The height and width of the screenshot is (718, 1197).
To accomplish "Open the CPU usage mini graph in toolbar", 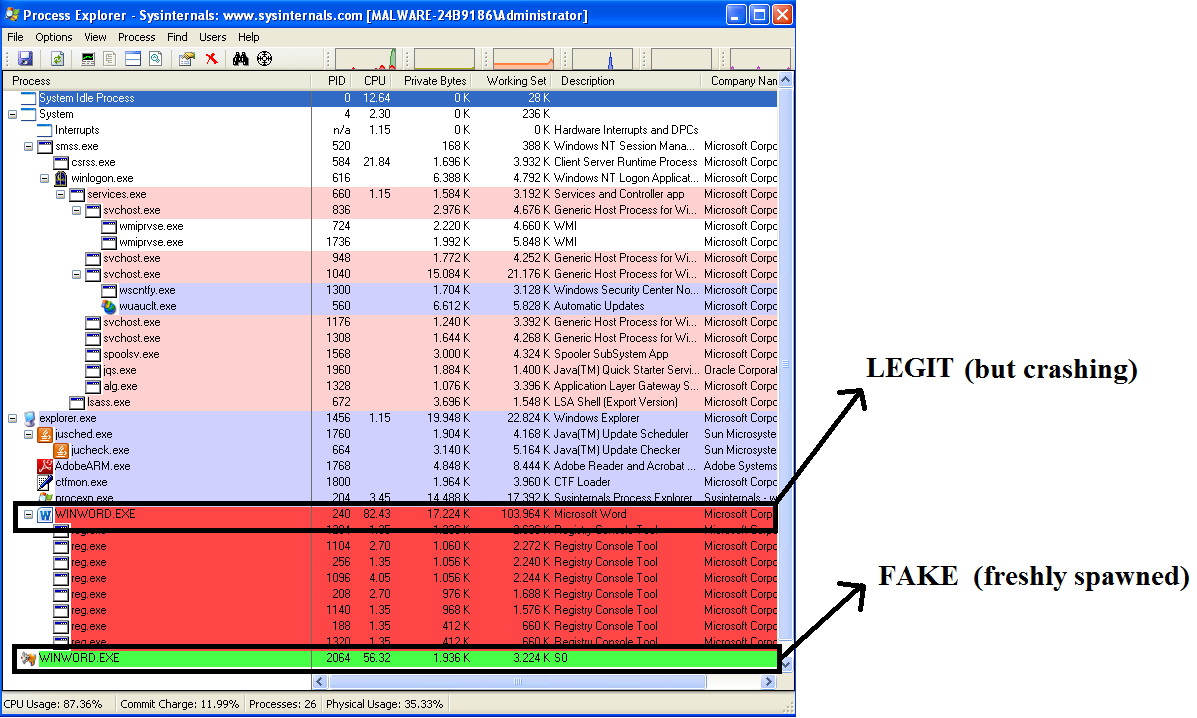I will pyautogui.click(x=366, y=59).
